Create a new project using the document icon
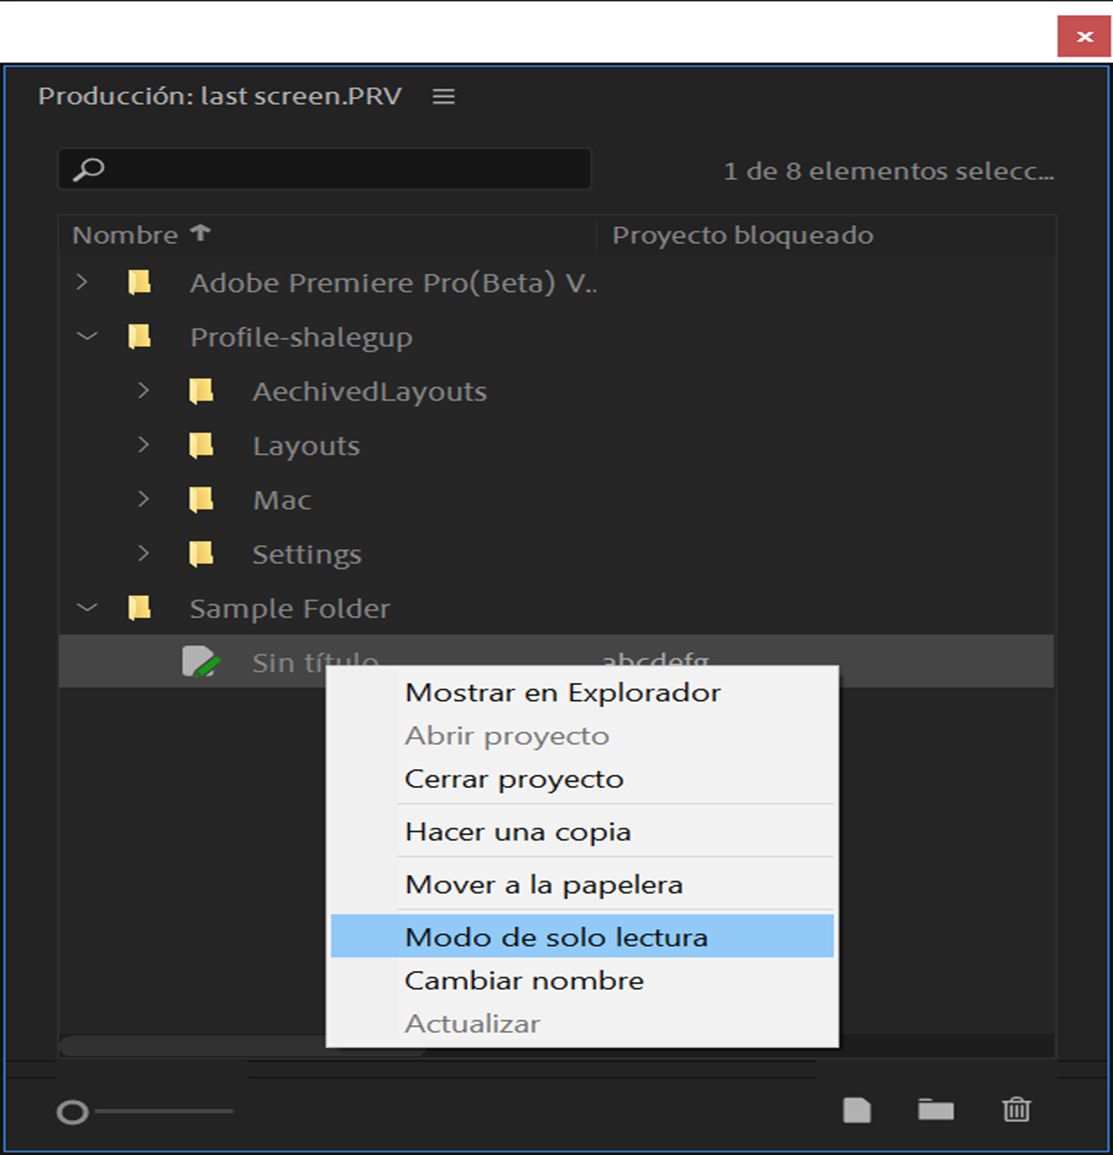The height and width of the screenshot is (1155, 1113). tap(857, 1109)
